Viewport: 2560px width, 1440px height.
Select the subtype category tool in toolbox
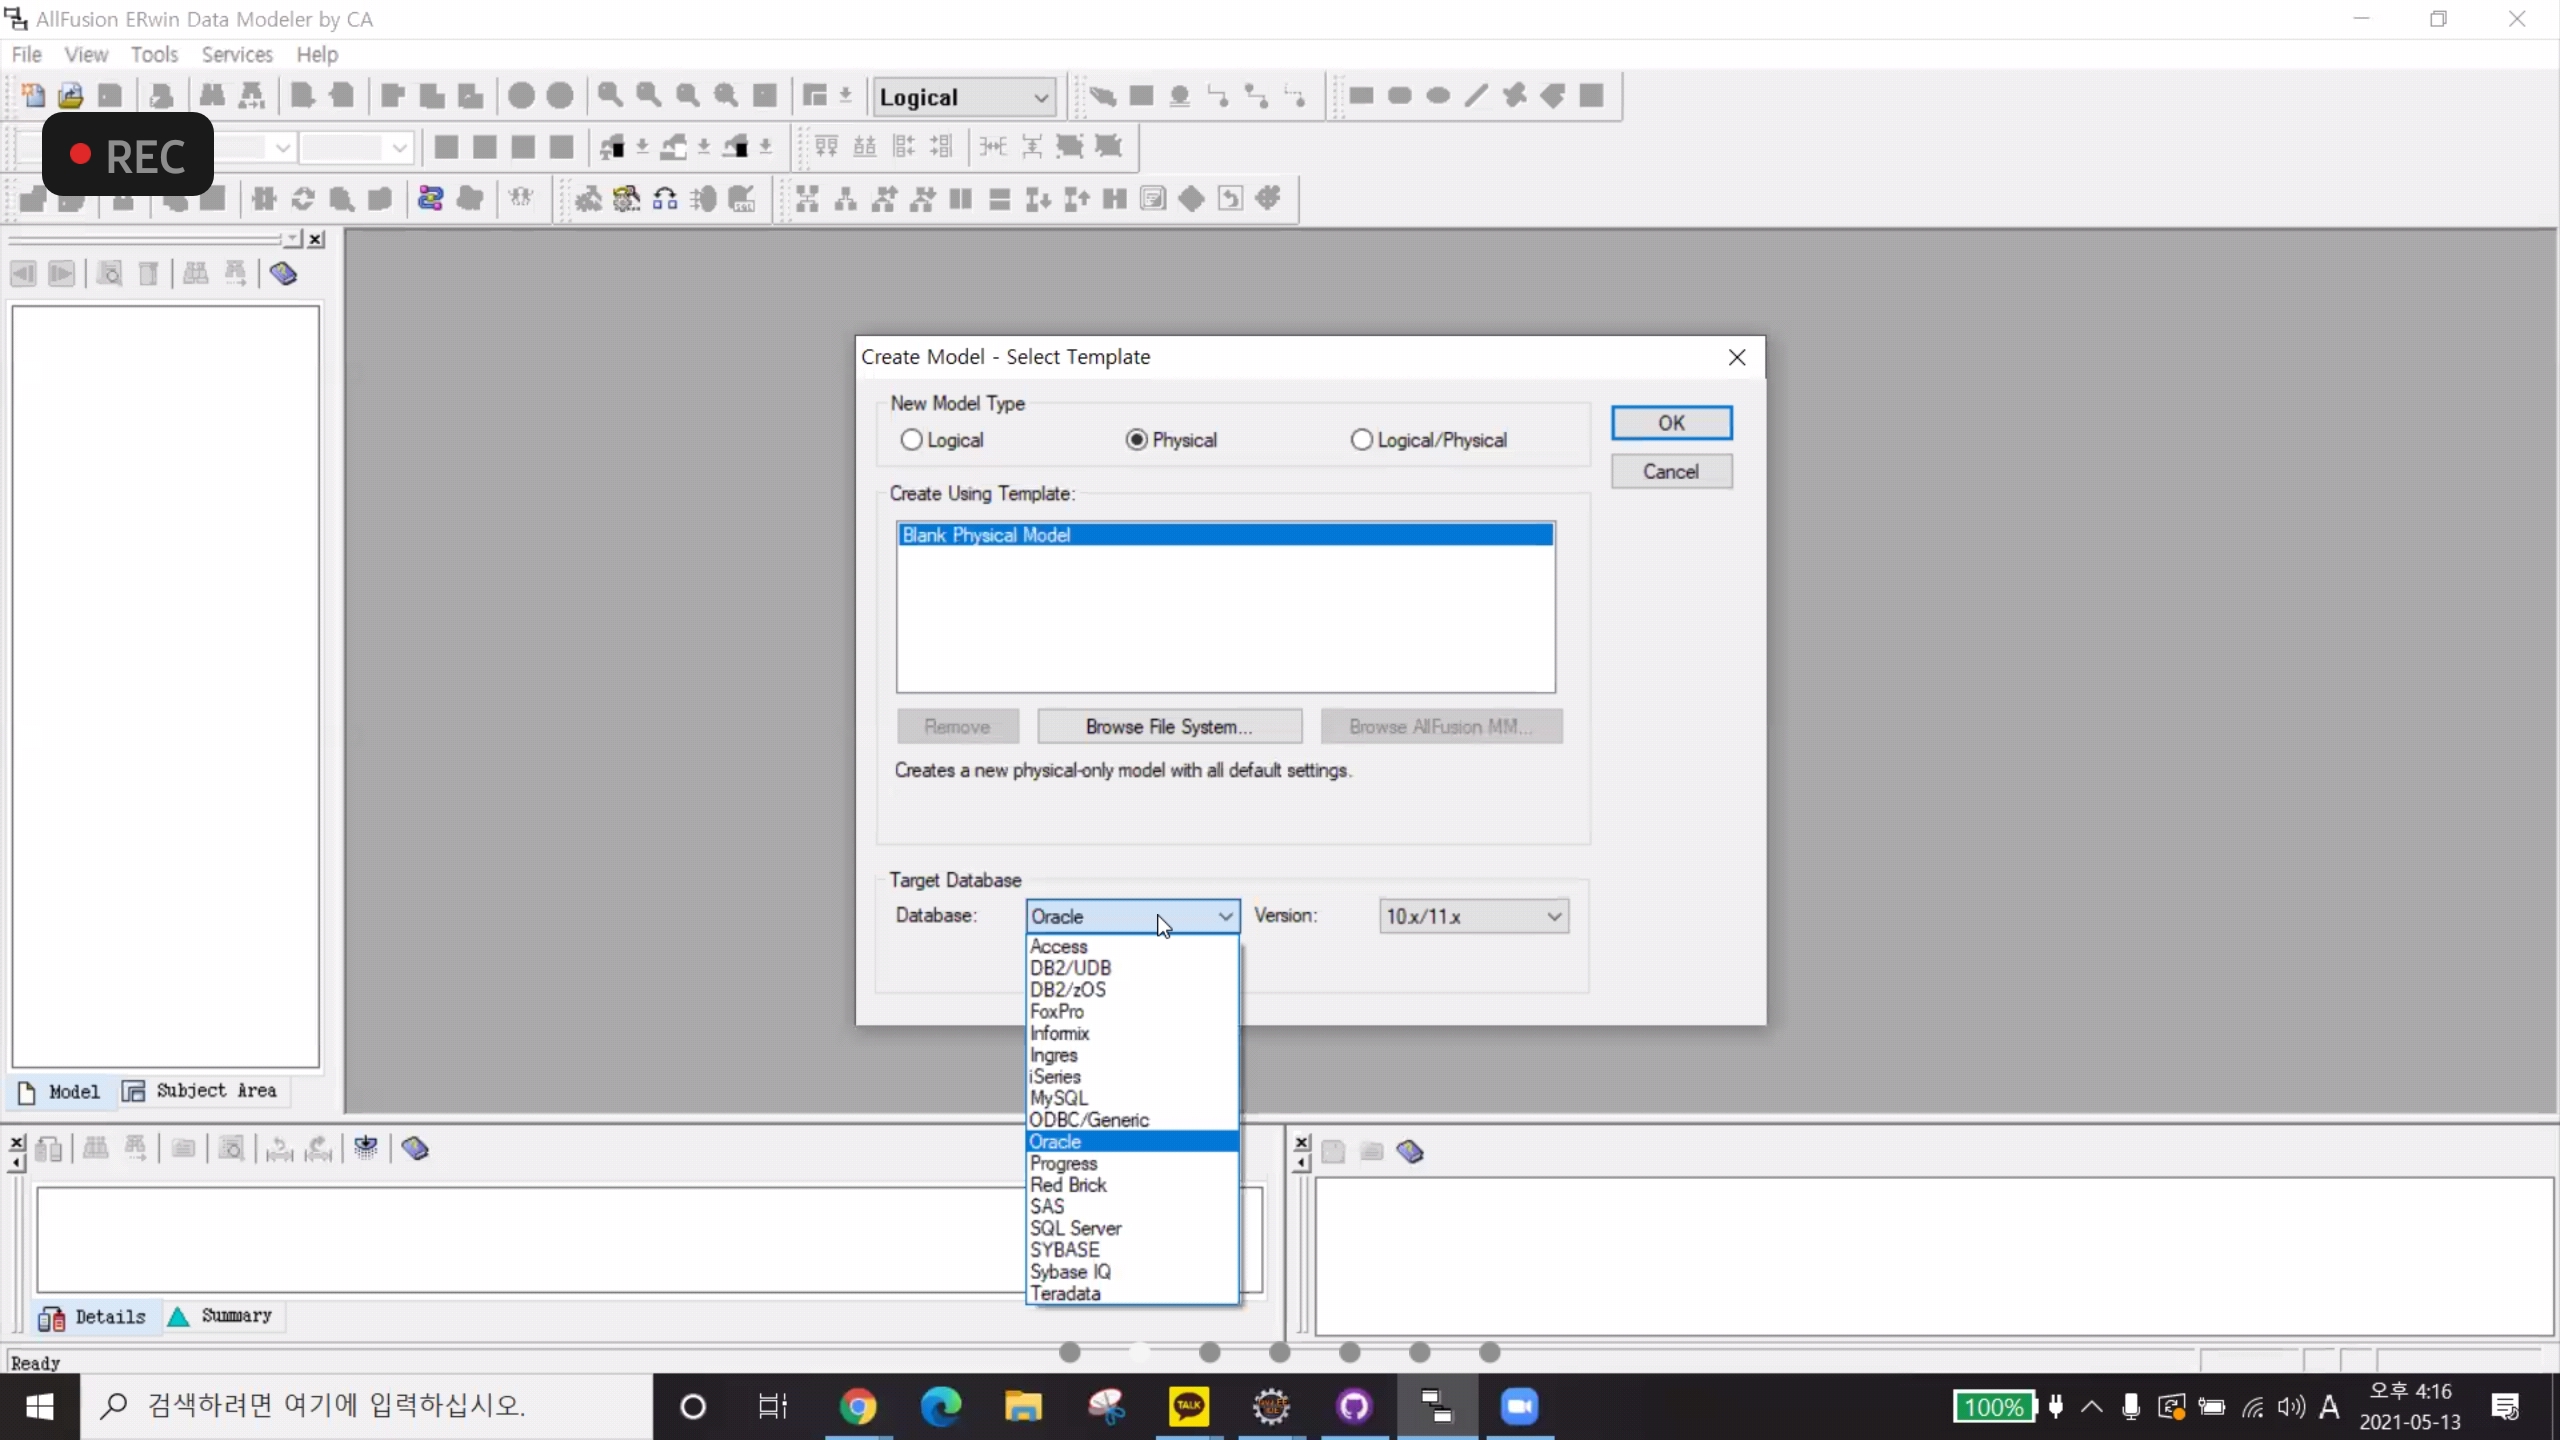(1180, 96)
